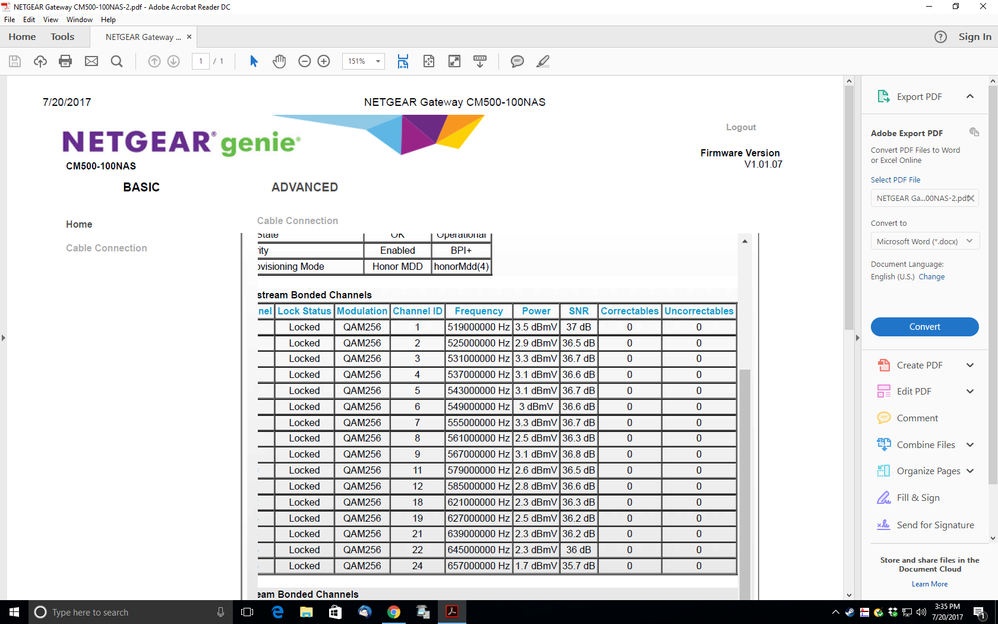Screen dimensions: 998x624
Task: Open the Window menu
Action: click(x=80, y=20)
